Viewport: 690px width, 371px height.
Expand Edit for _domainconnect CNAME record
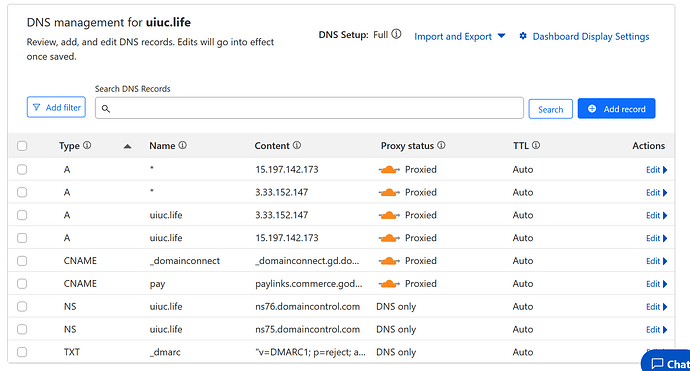click(x=657, y=261)
